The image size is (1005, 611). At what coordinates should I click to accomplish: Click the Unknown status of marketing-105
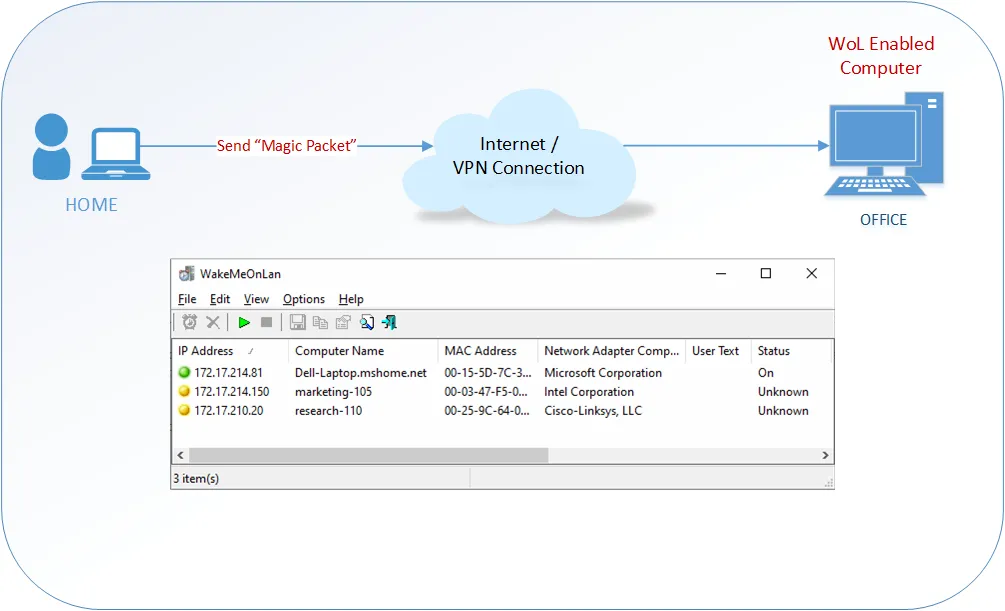(x=783, y=392)
